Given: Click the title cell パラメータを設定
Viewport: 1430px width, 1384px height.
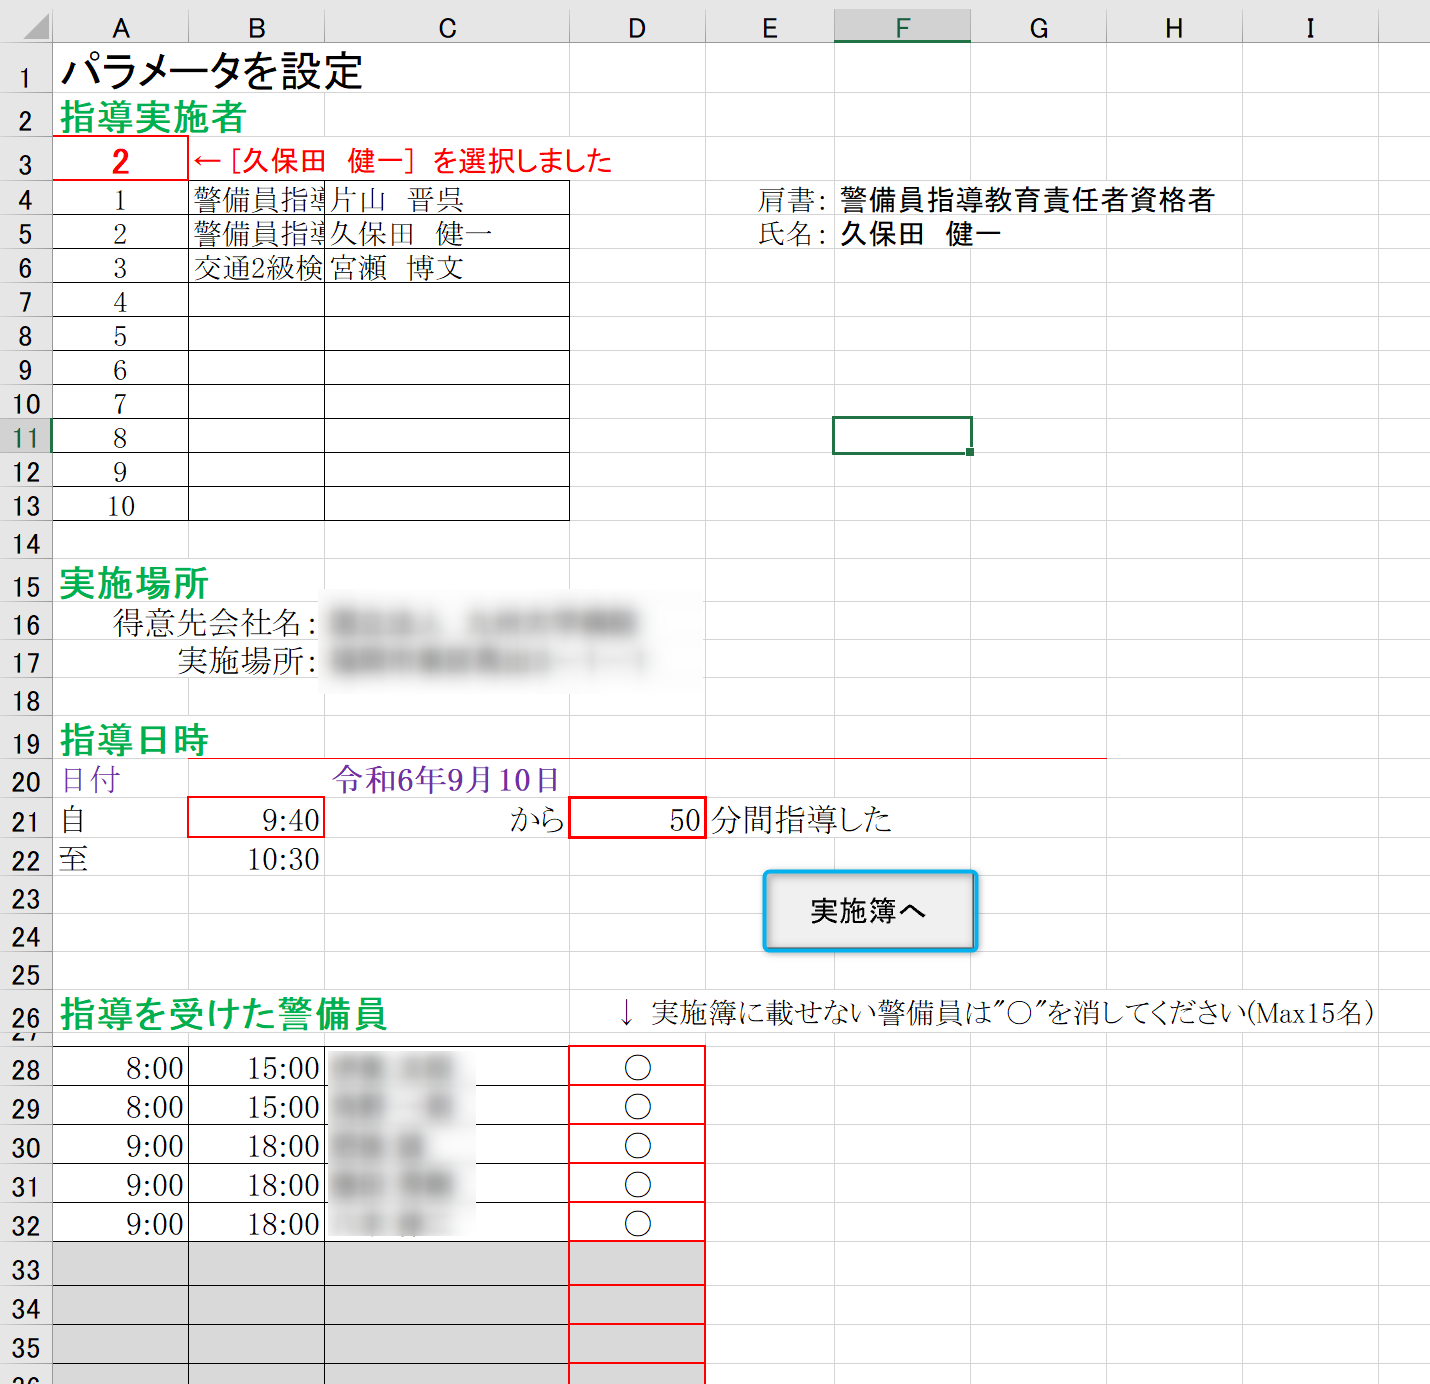Looking at the screenshot, I should [x=211, y=72].
